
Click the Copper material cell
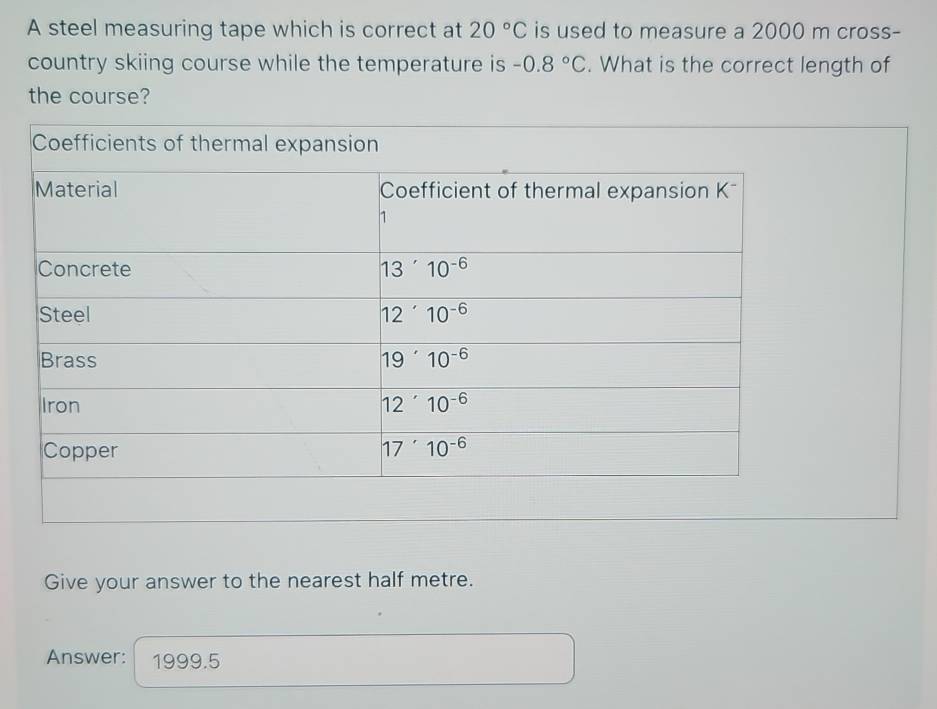(x=79, y=451)
